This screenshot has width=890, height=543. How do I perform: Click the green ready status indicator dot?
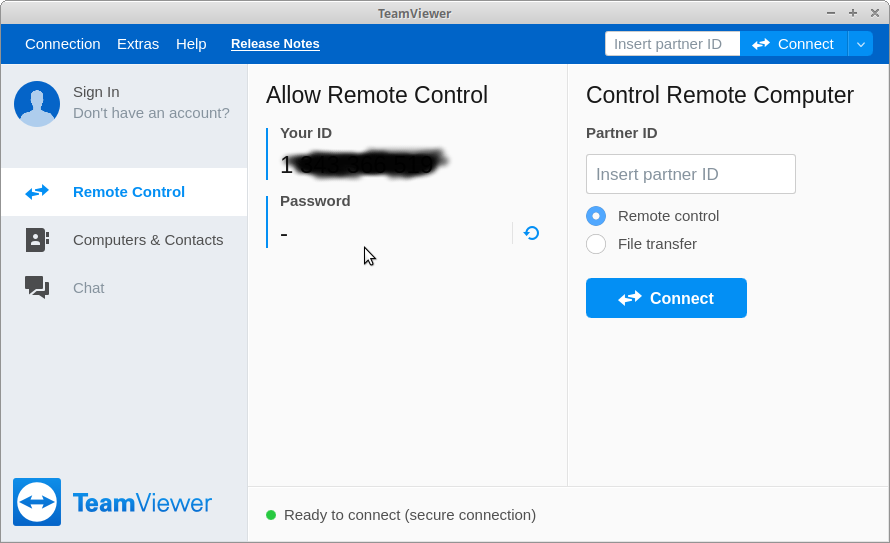[x=271, y=515]
